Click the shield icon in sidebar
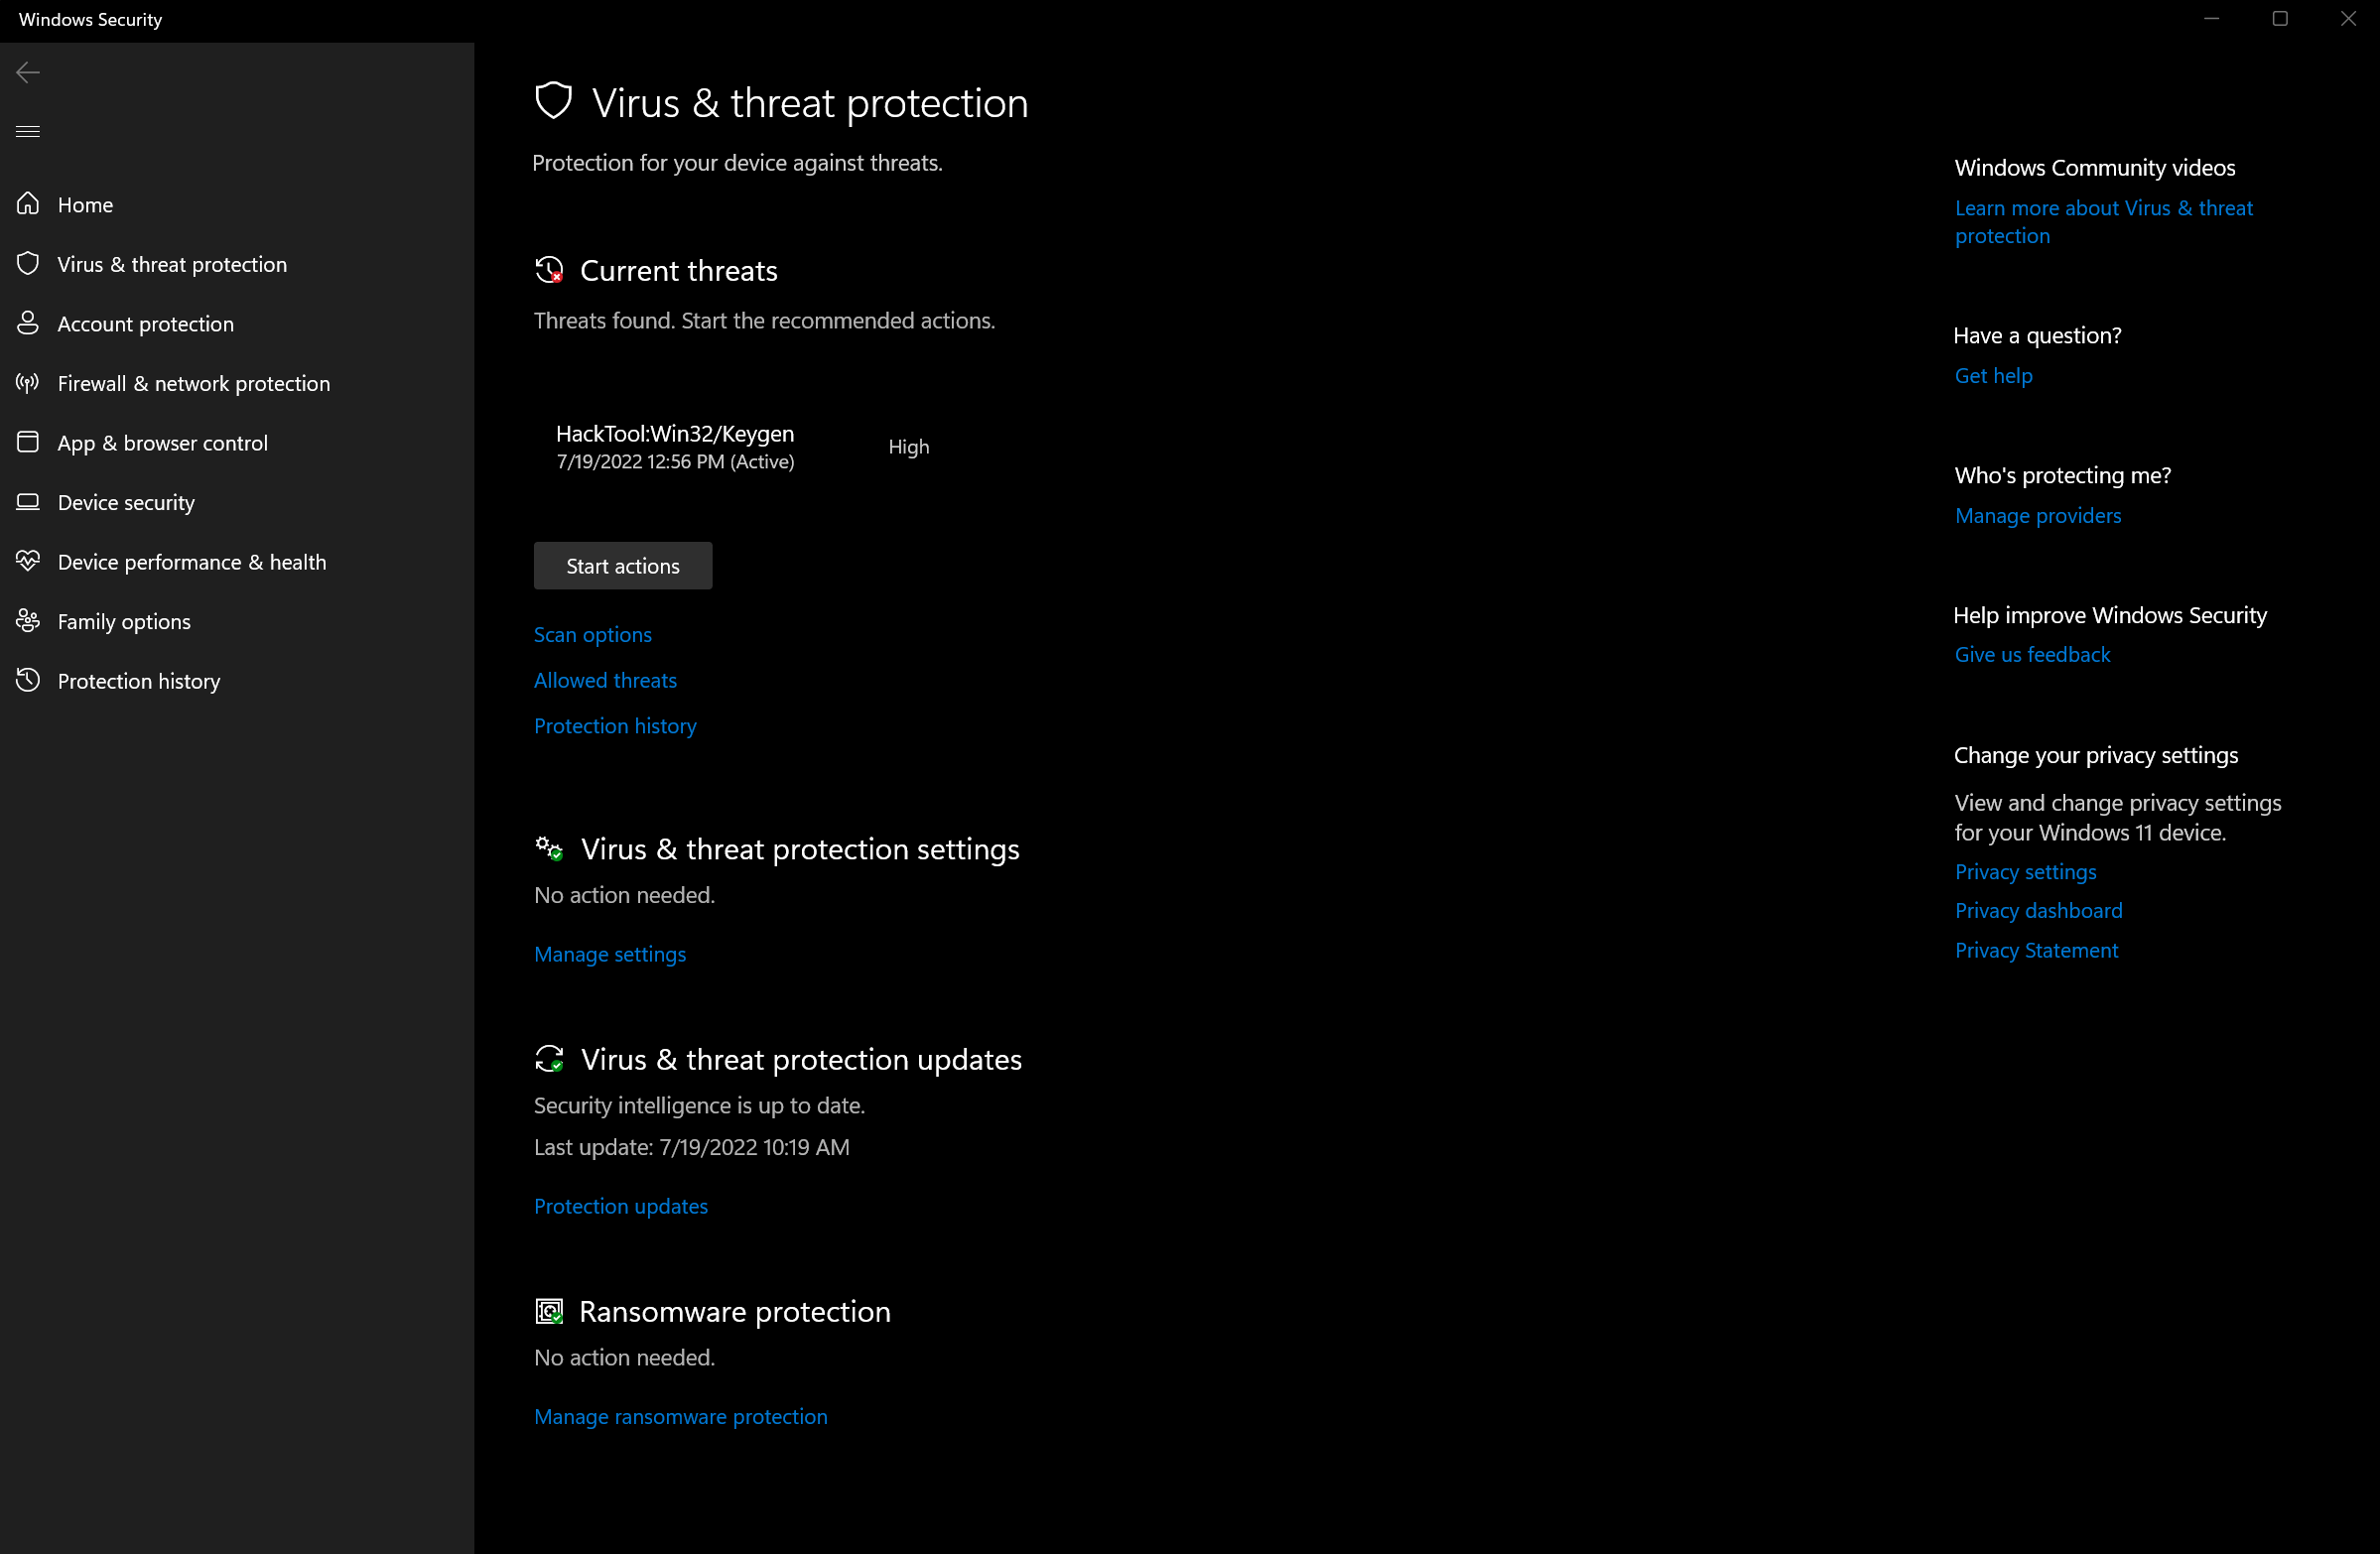The image size is (2380, 1554). [28, 263]
